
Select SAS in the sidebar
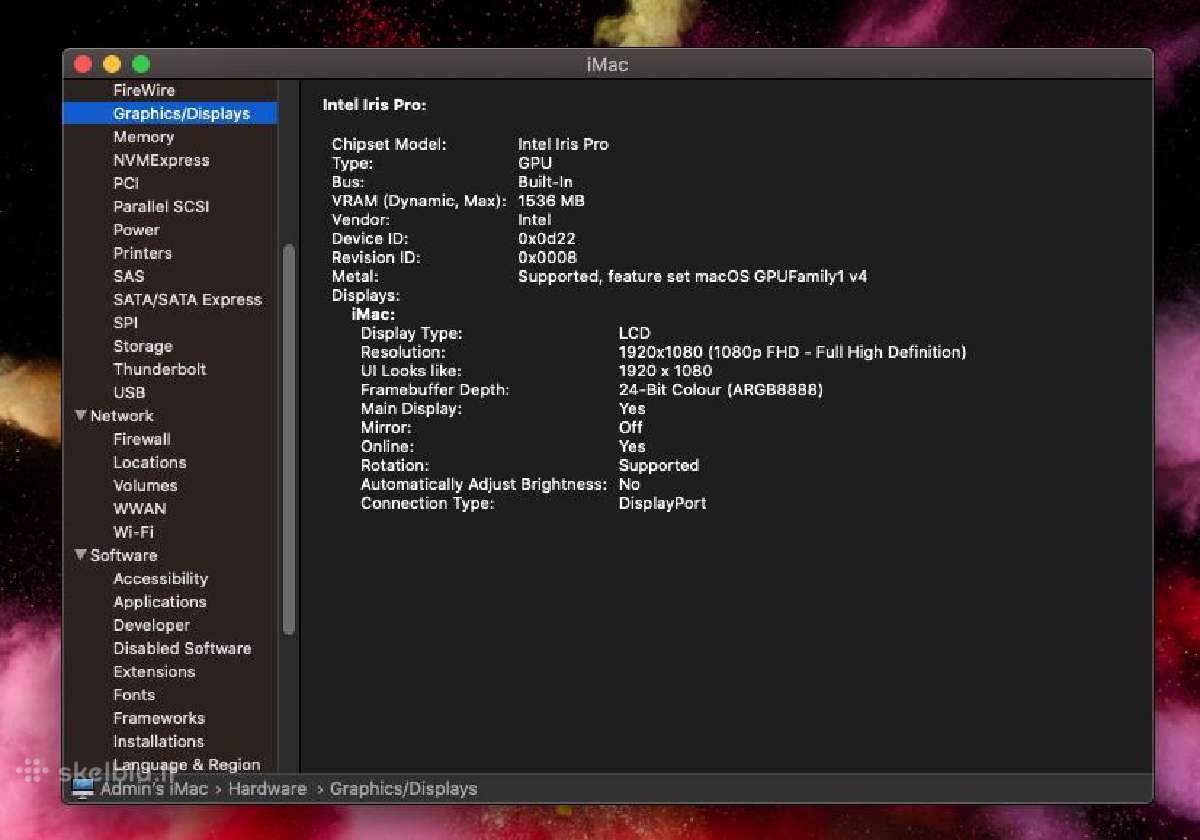[x=128, y=276]
